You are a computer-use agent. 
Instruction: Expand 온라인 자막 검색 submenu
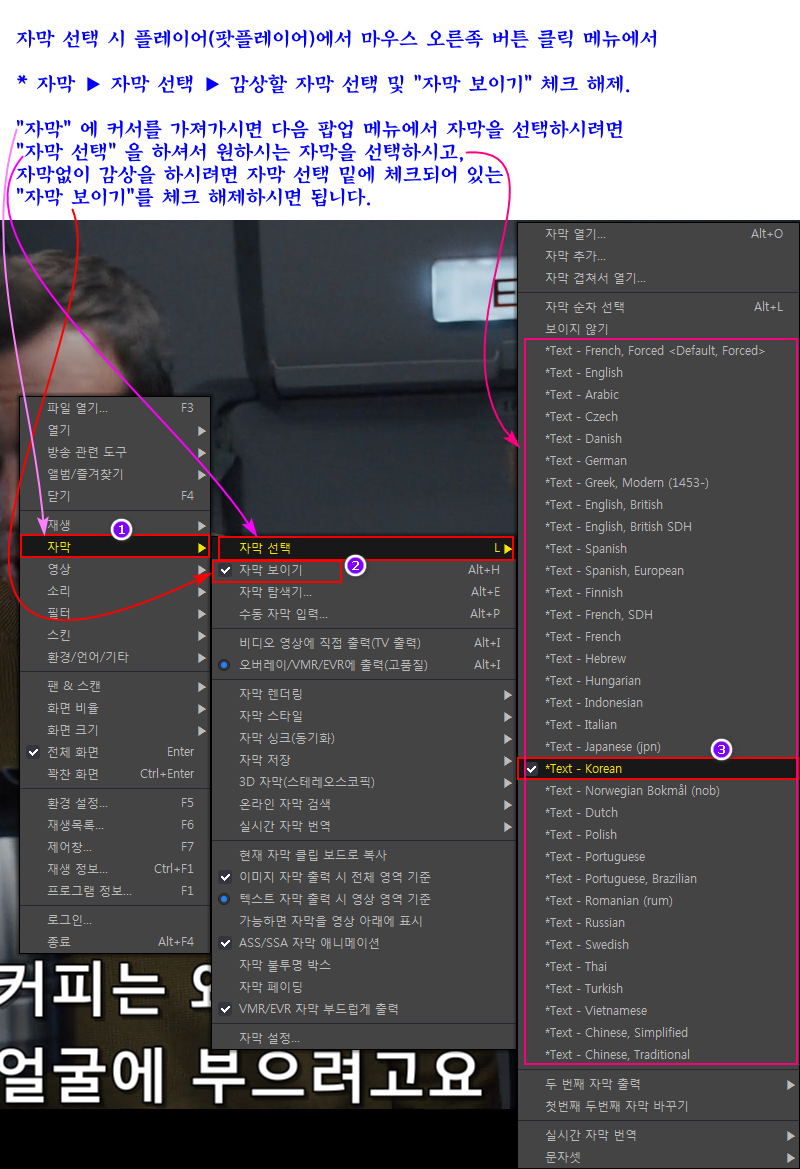[x=364, y=804]
